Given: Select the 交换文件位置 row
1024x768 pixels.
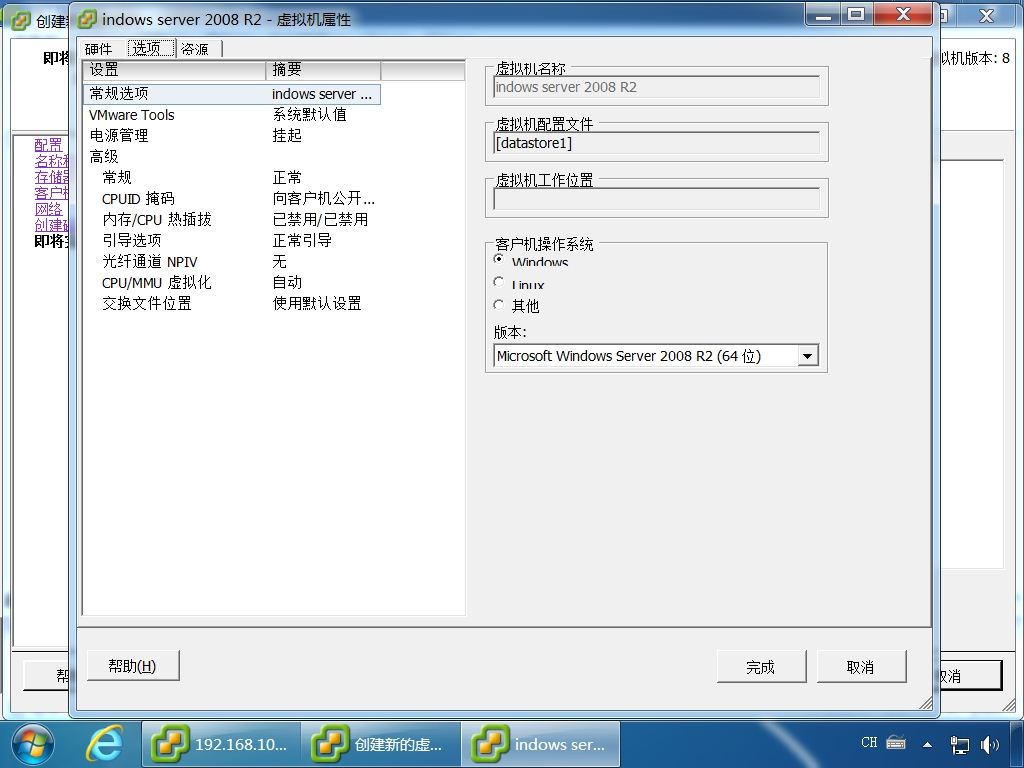Looking at the screenshot, I should tap(232, 303).
